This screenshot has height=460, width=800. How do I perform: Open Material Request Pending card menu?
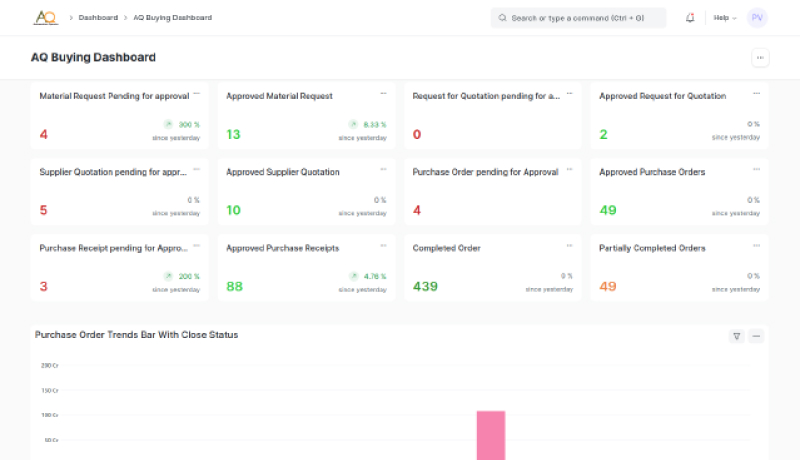point(197,94)
